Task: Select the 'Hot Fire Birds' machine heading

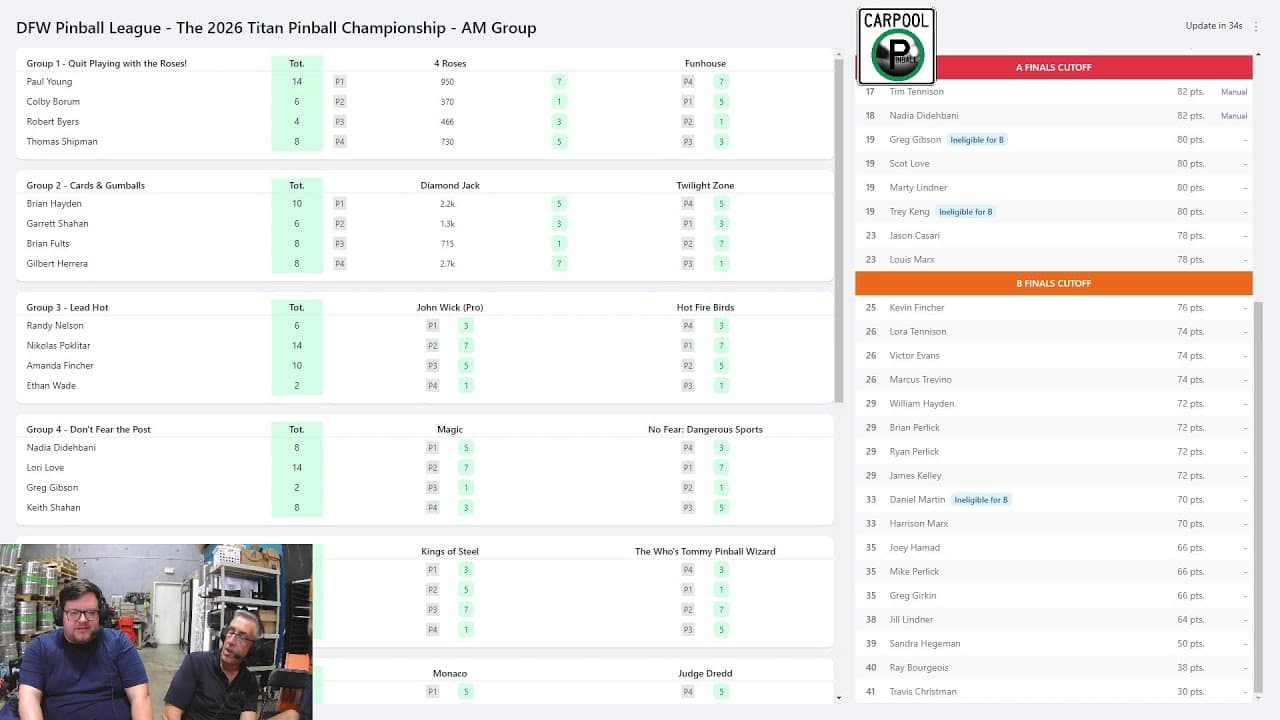Action: (x=705, y=308)
